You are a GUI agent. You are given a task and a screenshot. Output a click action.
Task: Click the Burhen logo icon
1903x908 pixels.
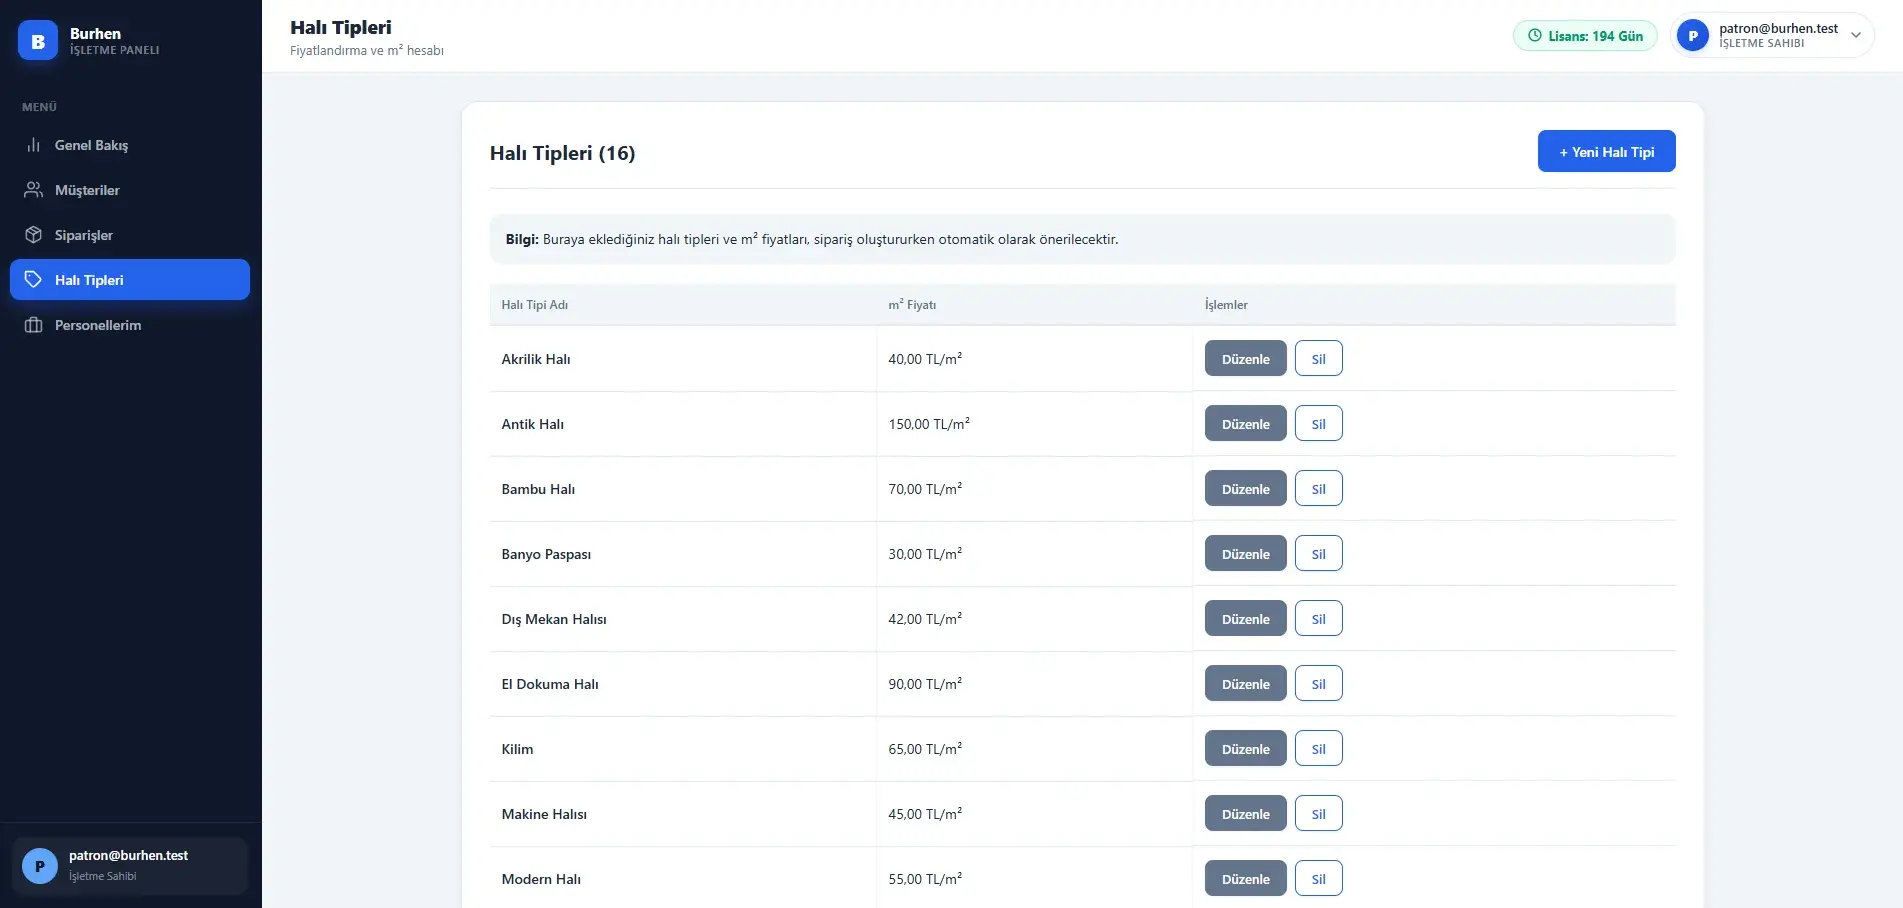38,41
